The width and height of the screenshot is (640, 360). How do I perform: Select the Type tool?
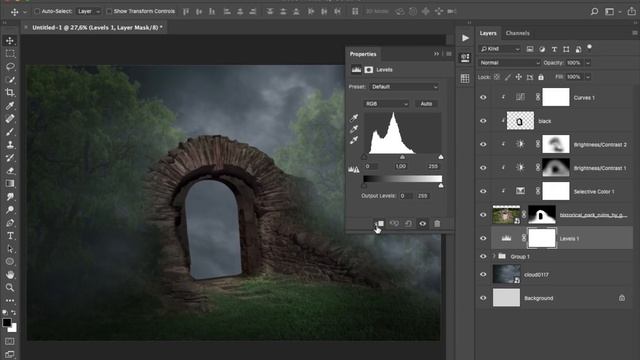(10, 236)
